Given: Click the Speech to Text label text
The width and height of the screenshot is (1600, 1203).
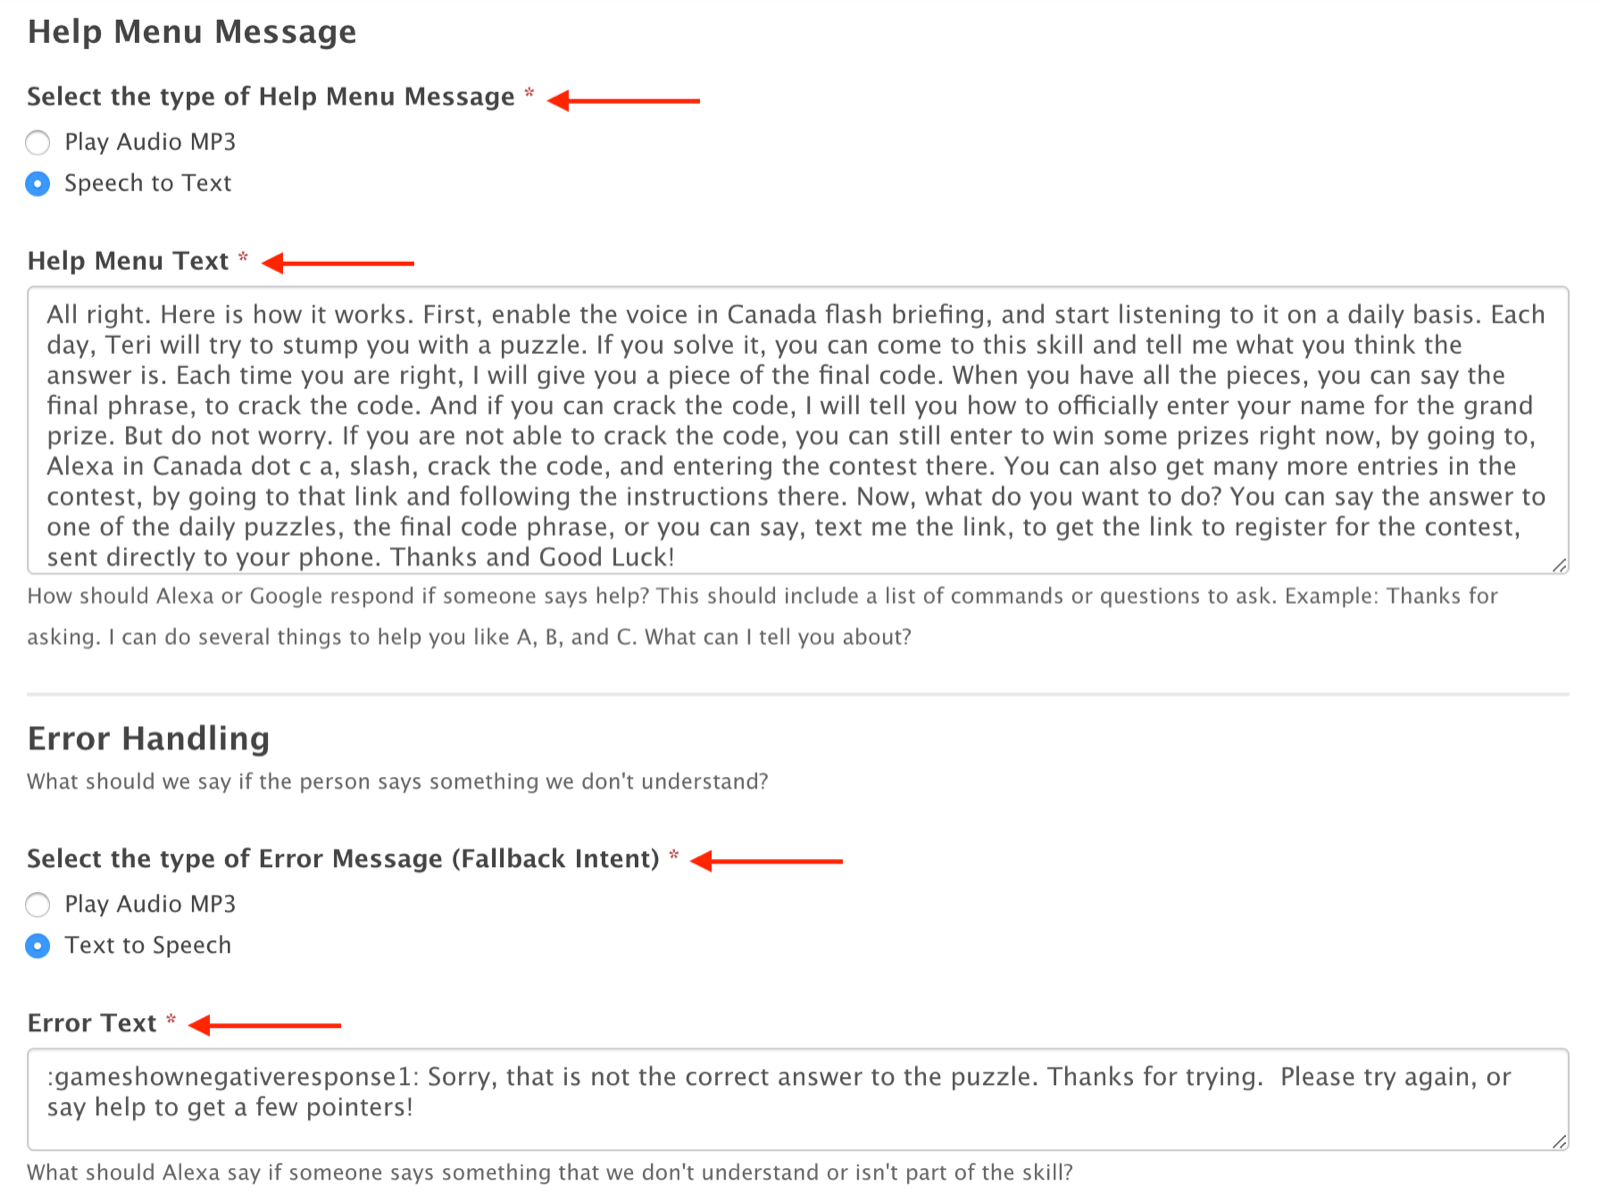Looking at the screenshot, I should 148,183.
